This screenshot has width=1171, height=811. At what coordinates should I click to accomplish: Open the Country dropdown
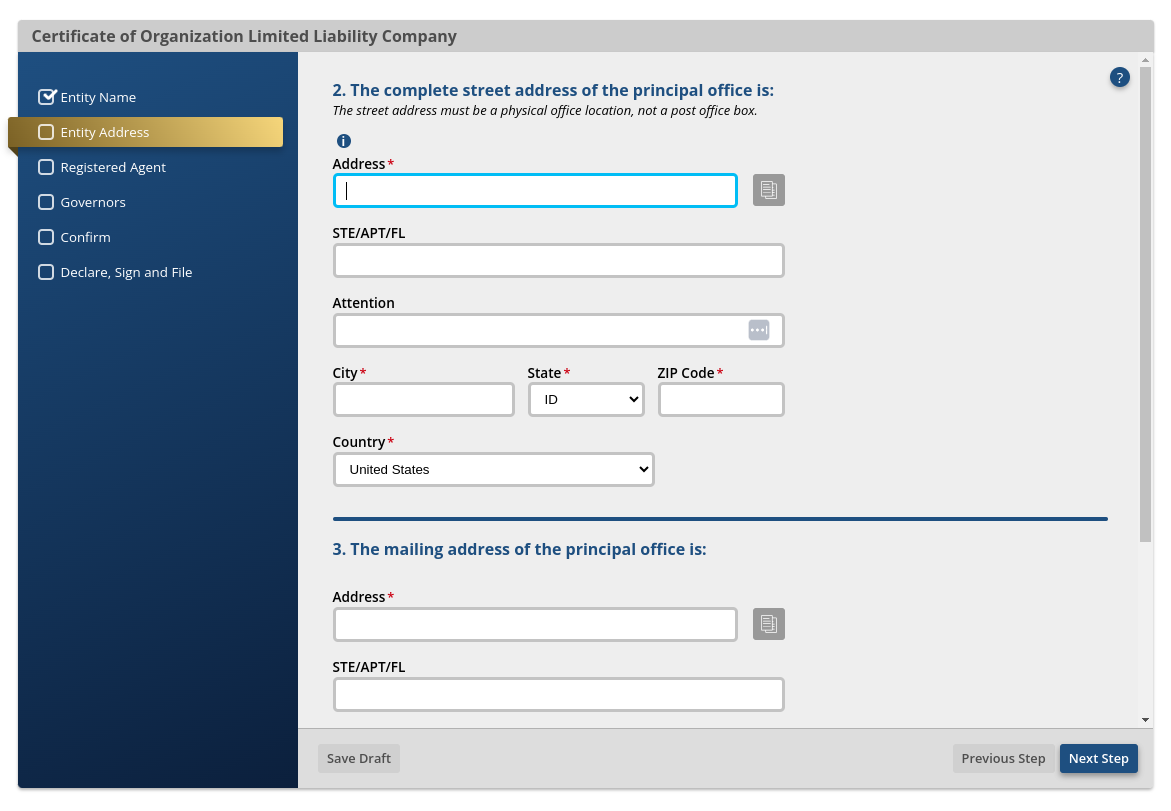click(493, 469)
